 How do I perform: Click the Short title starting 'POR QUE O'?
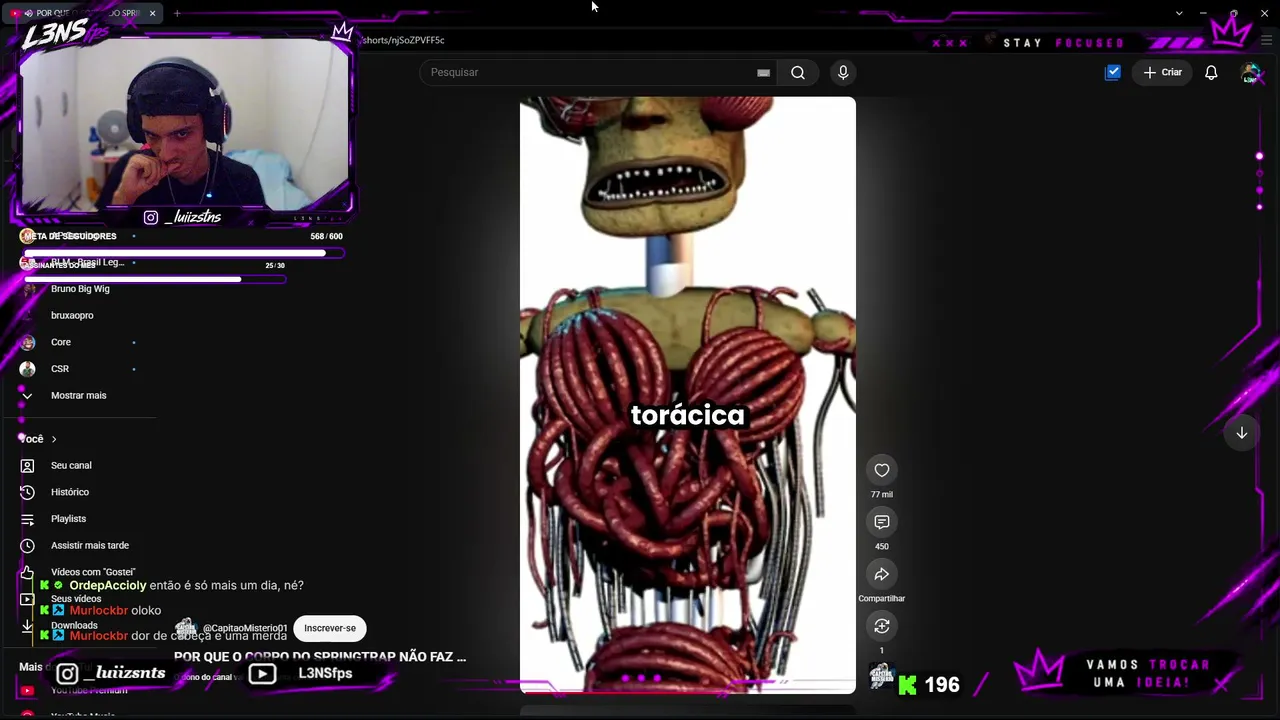point(320,657)
